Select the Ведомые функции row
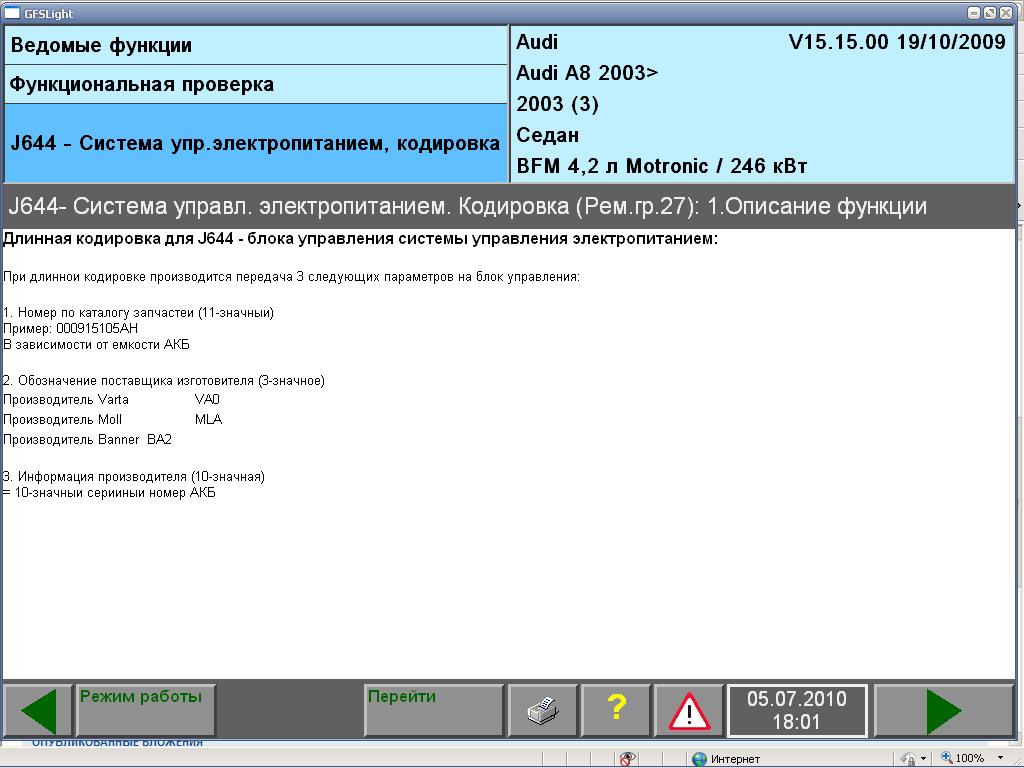This screenshot has width=1024, height=768. click(256, 46)
